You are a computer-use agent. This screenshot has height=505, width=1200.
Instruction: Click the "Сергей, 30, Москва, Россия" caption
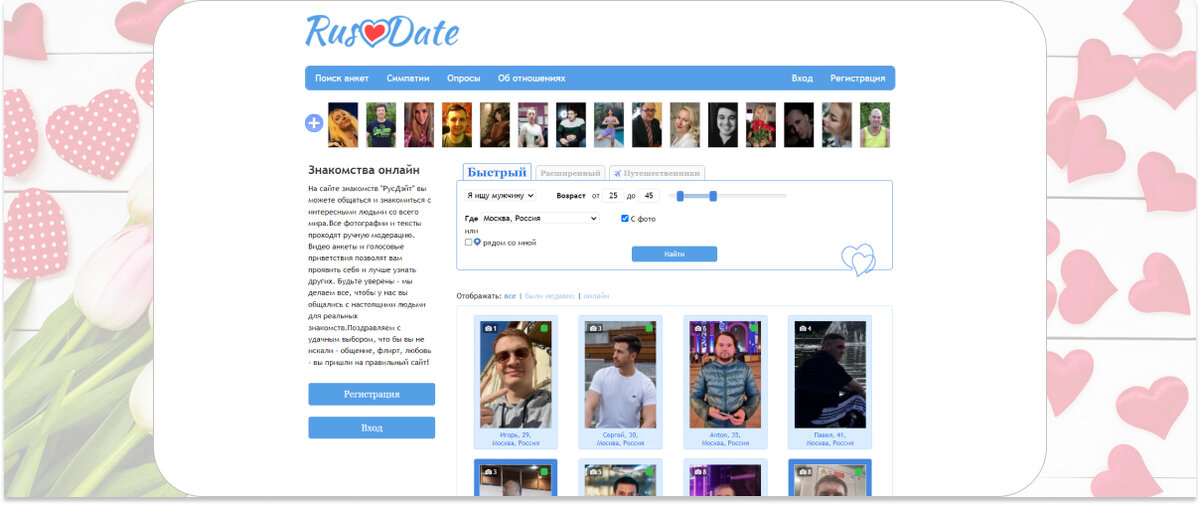coord(620,439)
